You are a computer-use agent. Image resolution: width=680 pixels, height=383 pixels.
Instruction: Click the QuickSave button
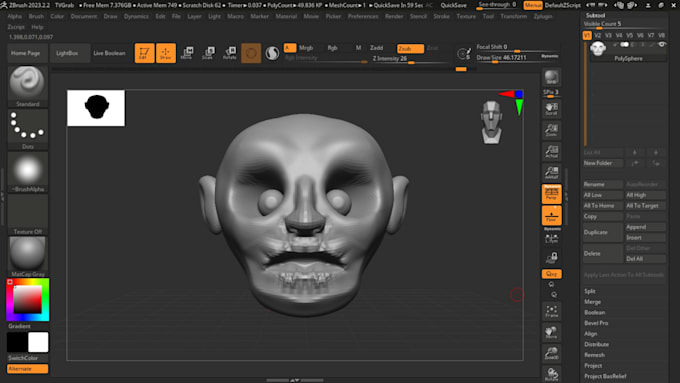(454, 5)
